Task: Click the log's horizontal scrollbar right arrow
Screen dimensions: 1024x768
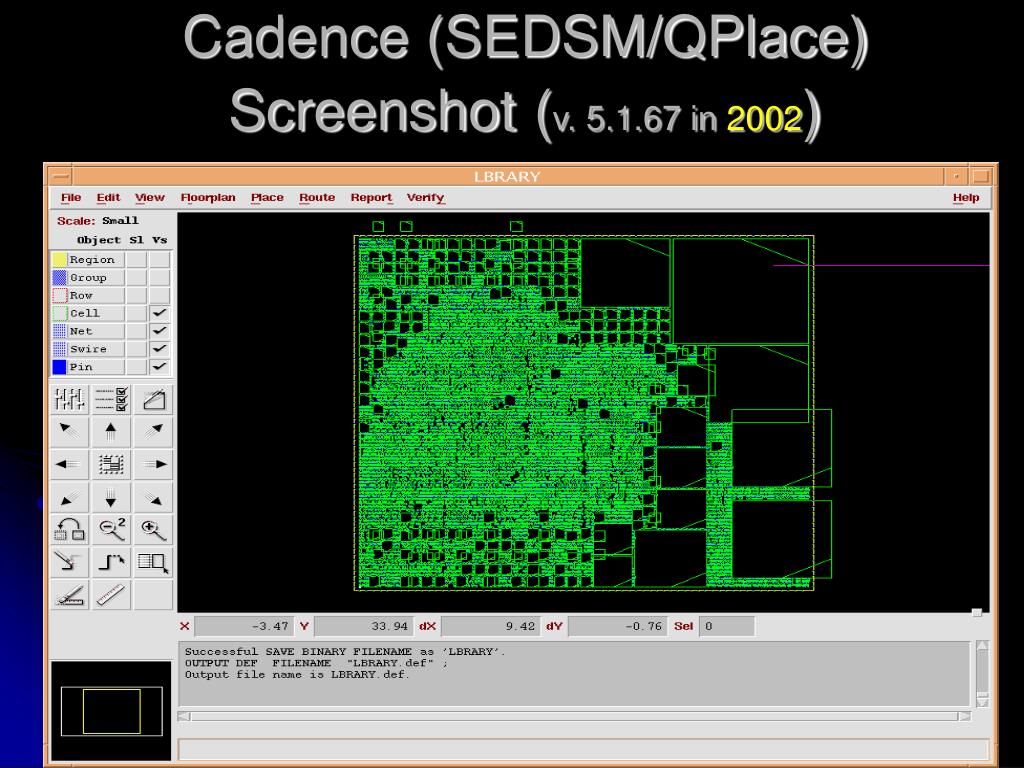Action: [965, 716]
